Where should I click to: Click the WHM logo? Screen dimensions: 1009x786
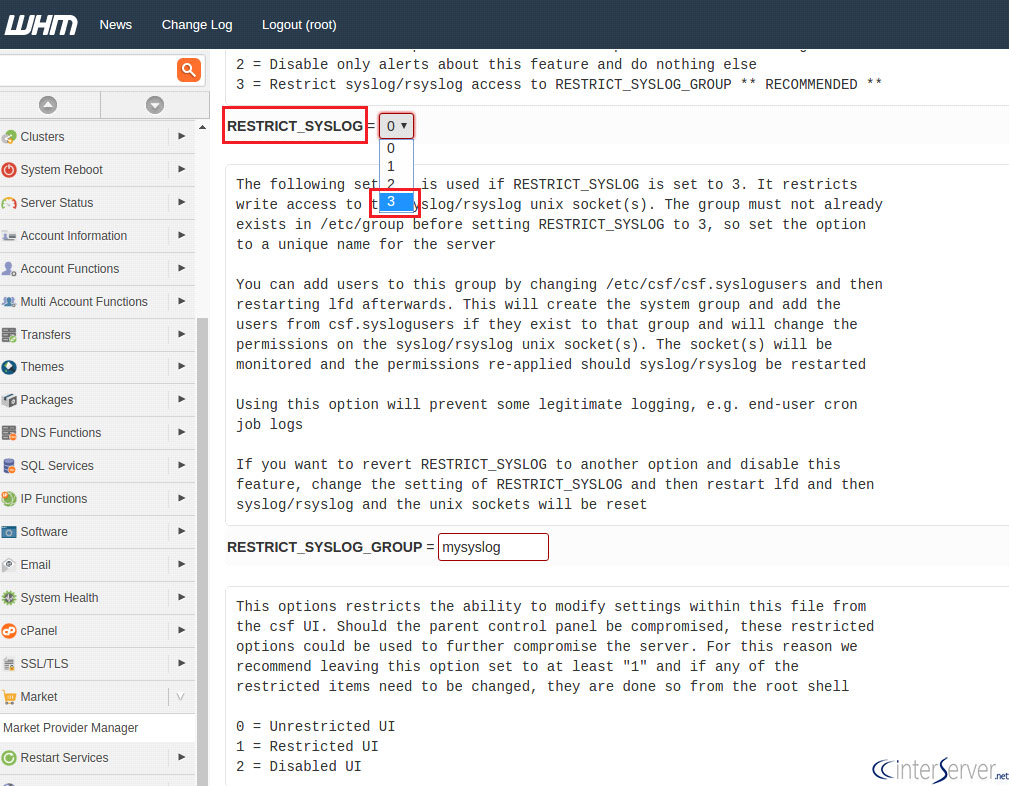pyautogui.click(x=41, y=25)
